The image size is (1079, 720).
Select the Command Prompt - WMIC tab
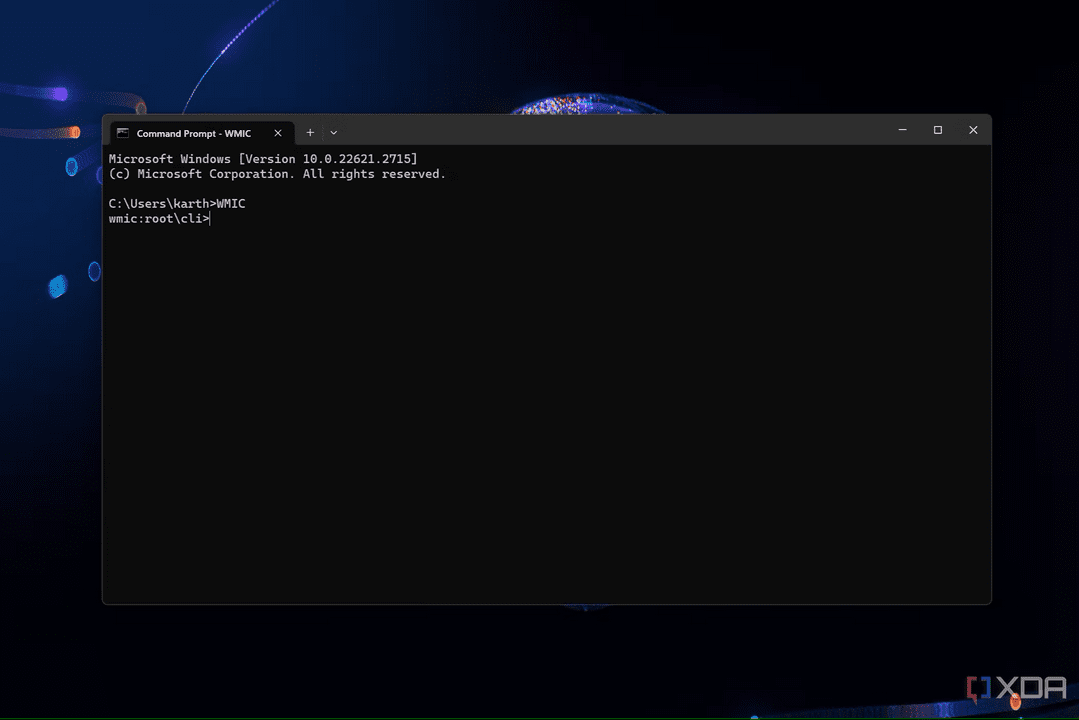pyautogui.click(x=194, y=133)
